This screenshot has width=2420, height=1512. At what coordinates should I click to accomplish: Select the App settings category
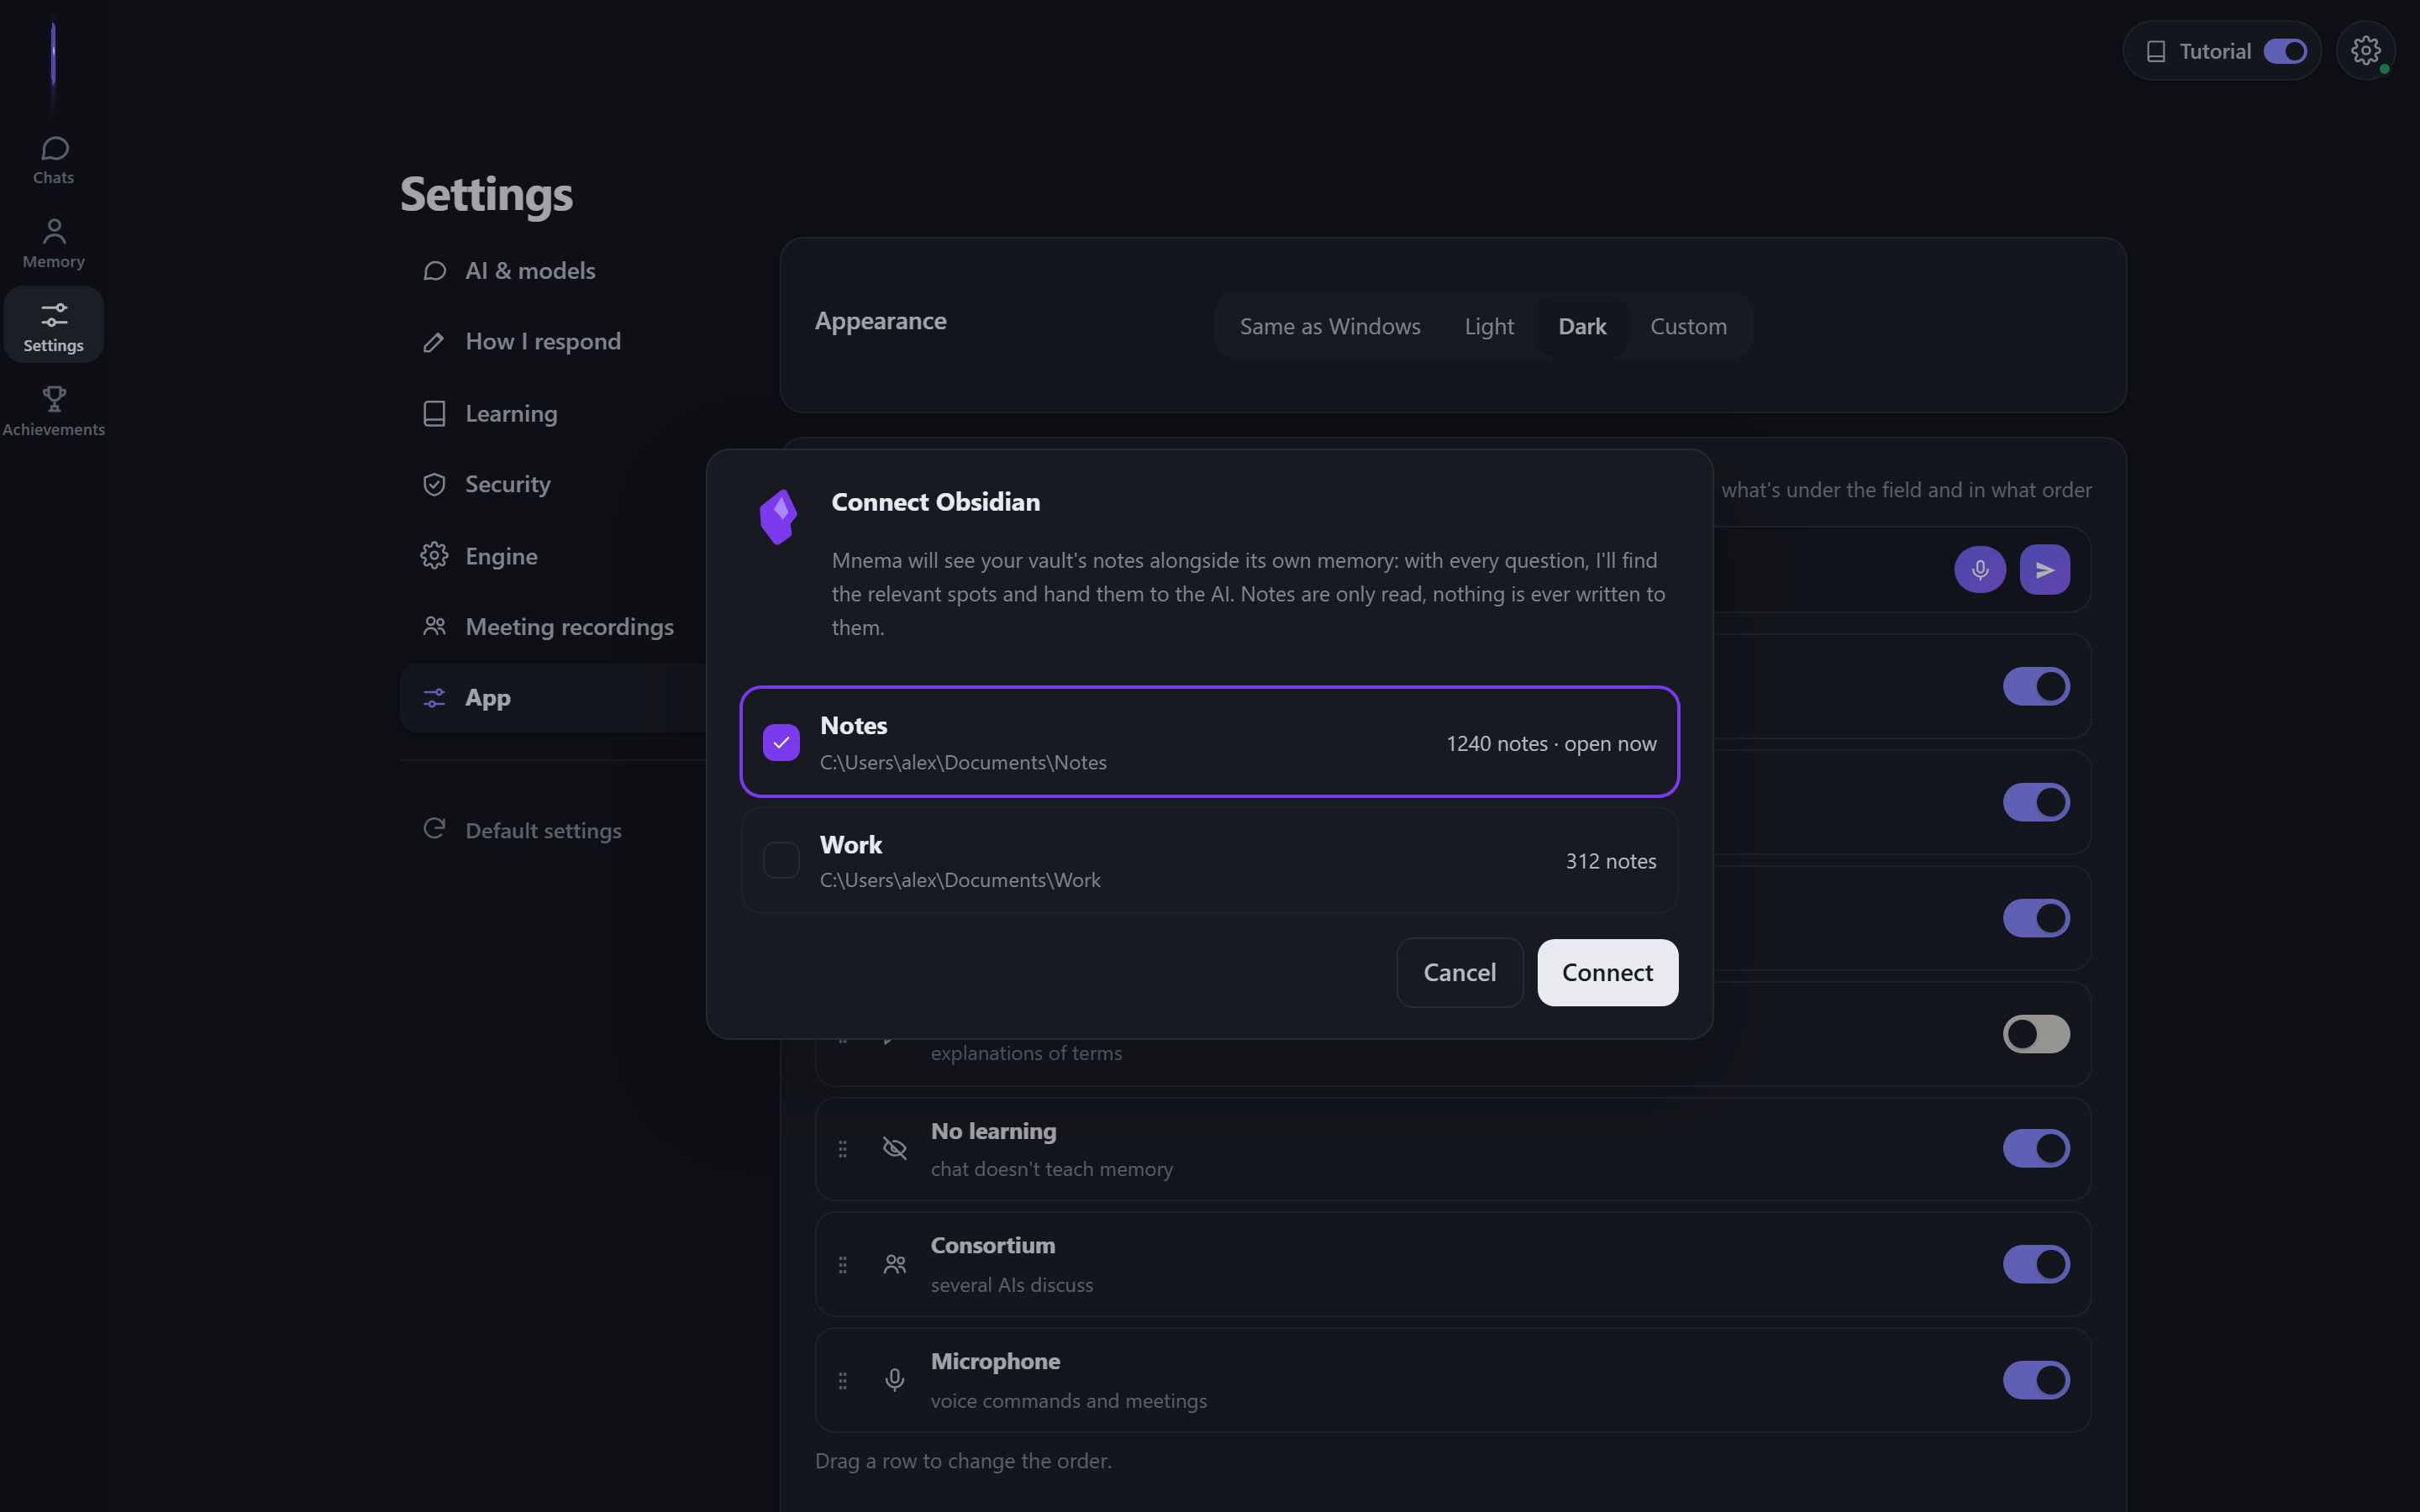(x=553, y=698)
